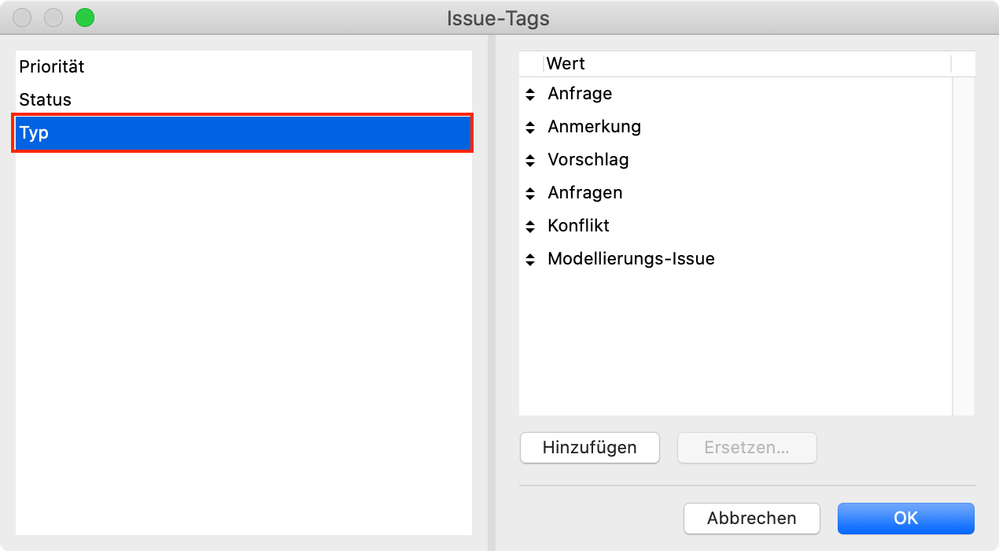Screen dimensions: 999x551
Task: Choose the Vorschlag value entry
Action: pyautogui.click(x=588, y=160)
